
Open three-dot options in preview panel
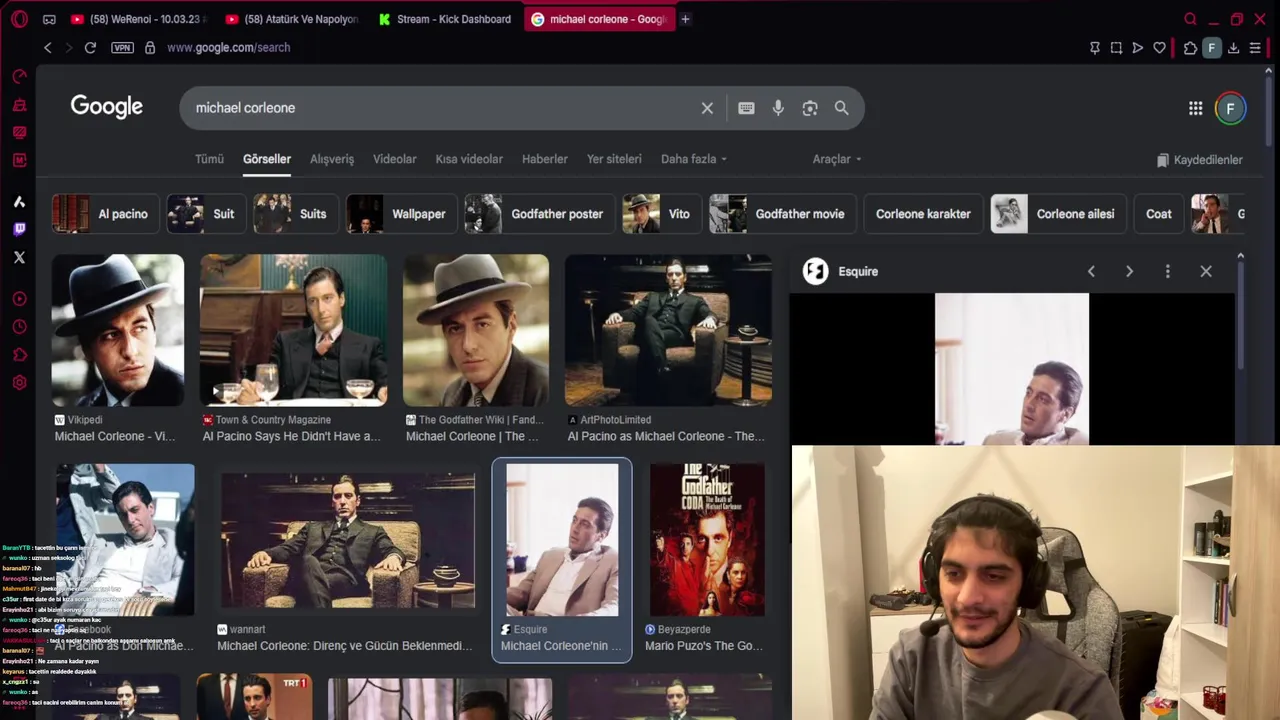[x=1167, y=271]
